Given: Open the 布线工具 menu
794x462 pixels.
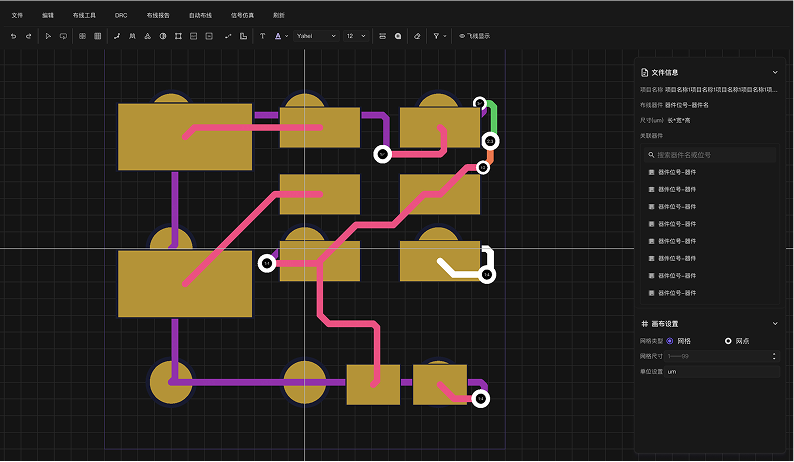Looking at the screenshot, I should 84,16.
